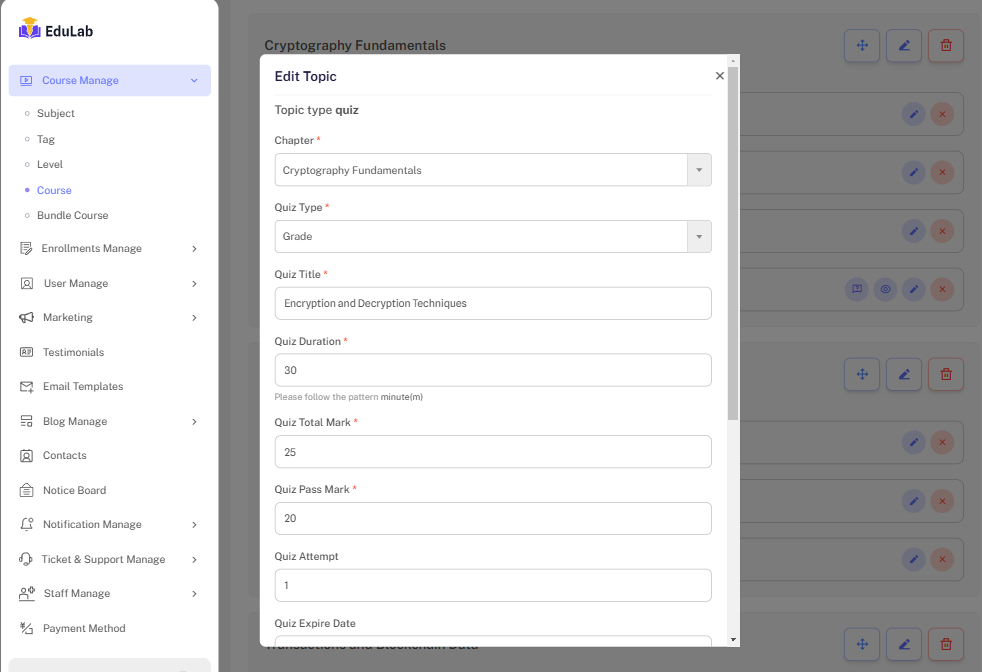Expand the Staff Manage submenu

(194, 594)
